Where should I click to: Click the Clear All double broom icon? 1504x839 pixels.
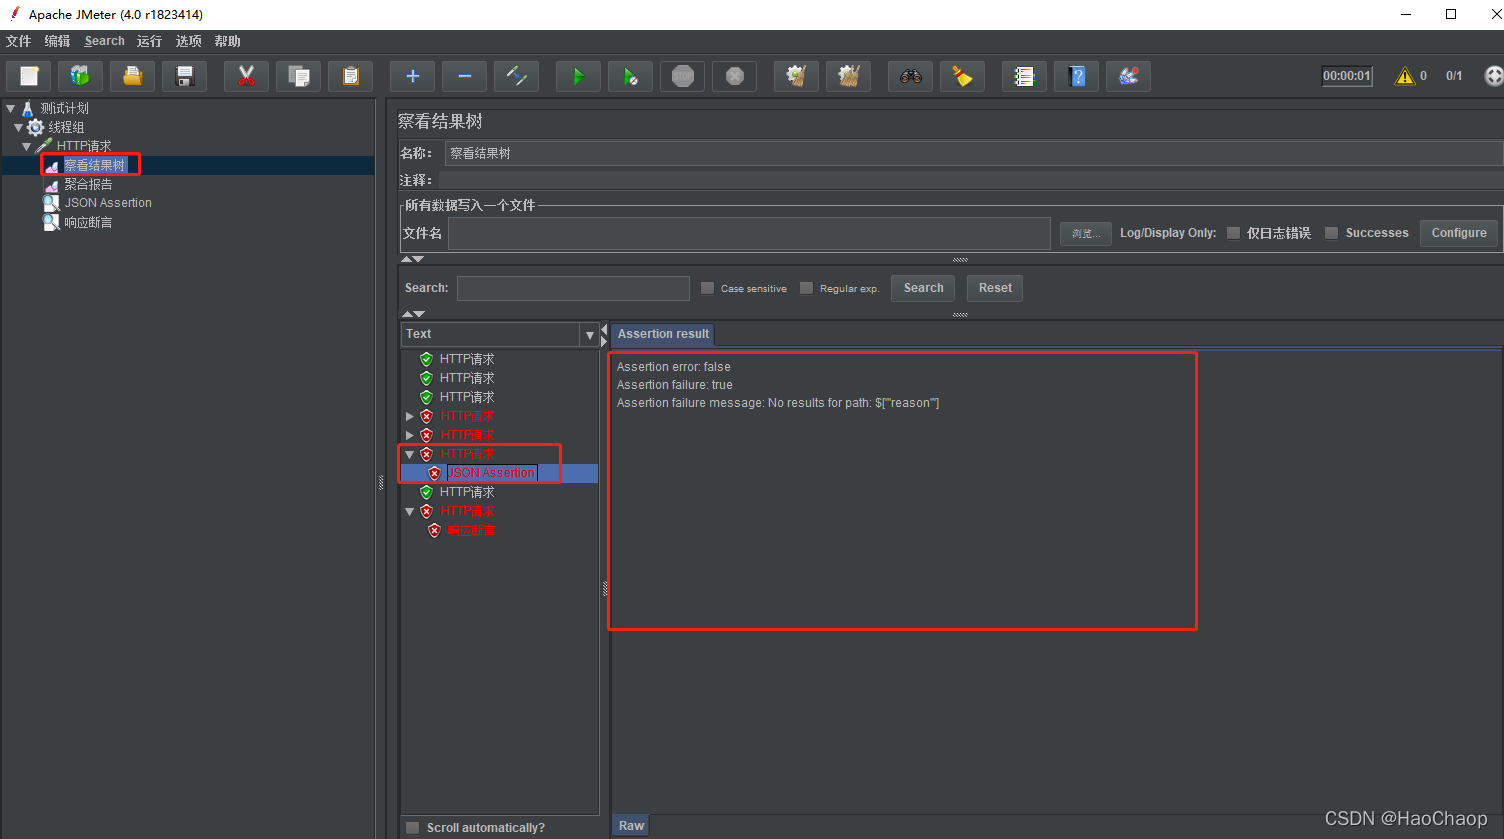pyautogui.click(x=848, y=76)
